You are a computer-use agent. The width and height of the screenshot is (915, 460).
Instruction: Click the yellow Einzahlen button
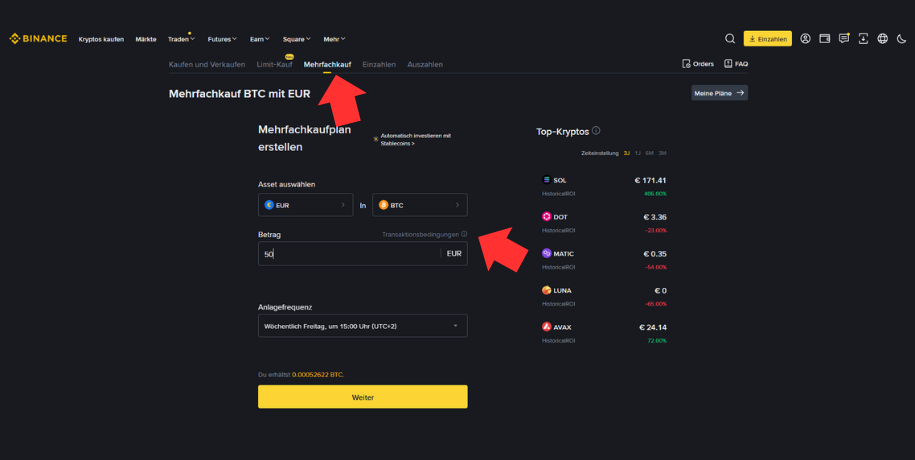(767, 39)
